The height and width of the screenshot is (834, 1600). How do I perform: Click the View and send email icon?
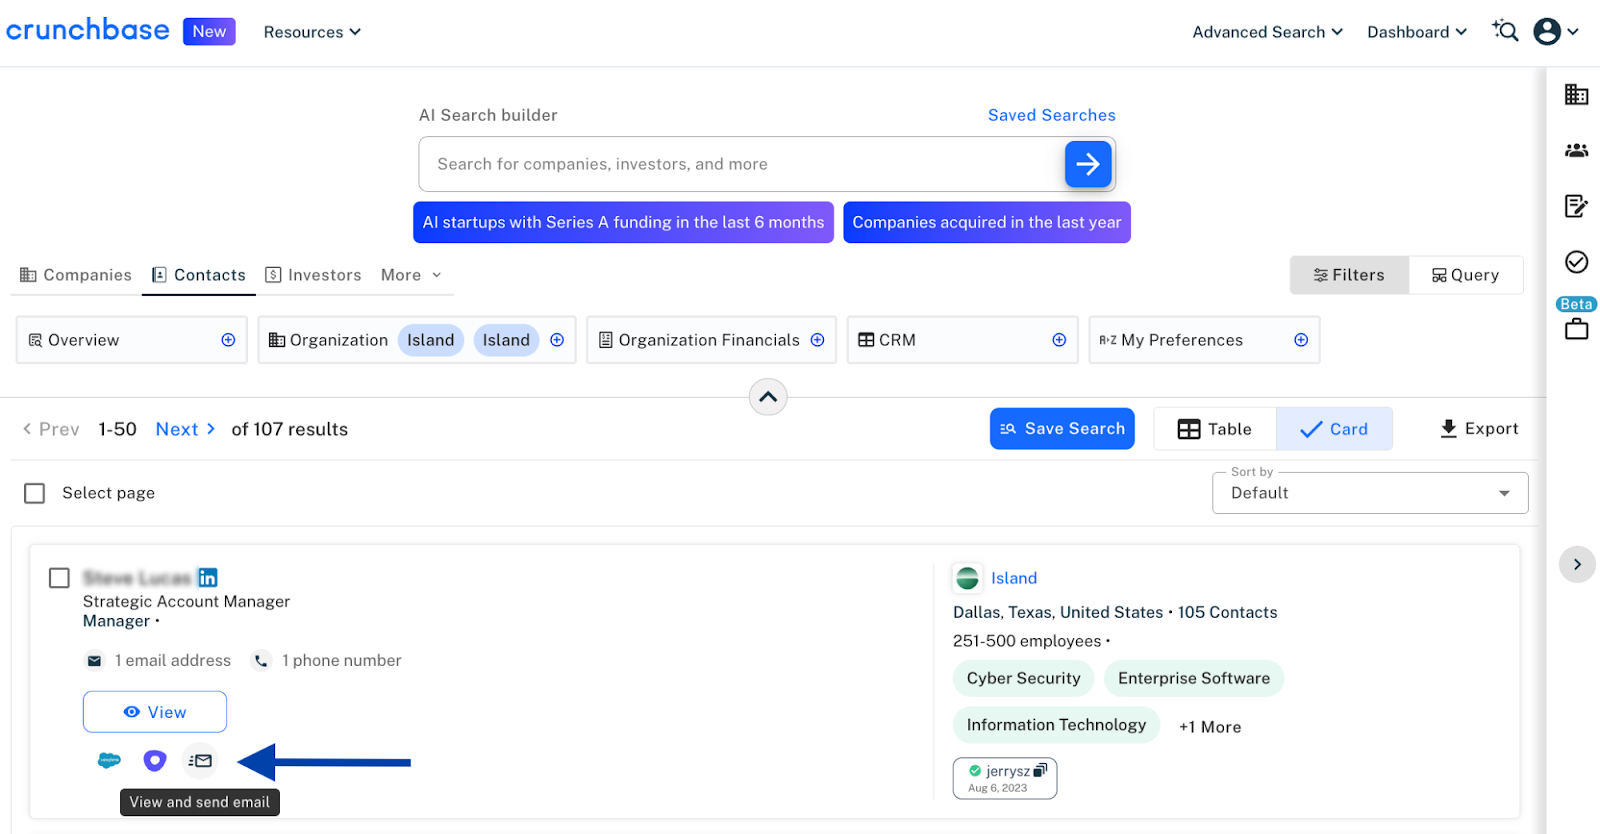pyautogui.click(x=201, y=761)
